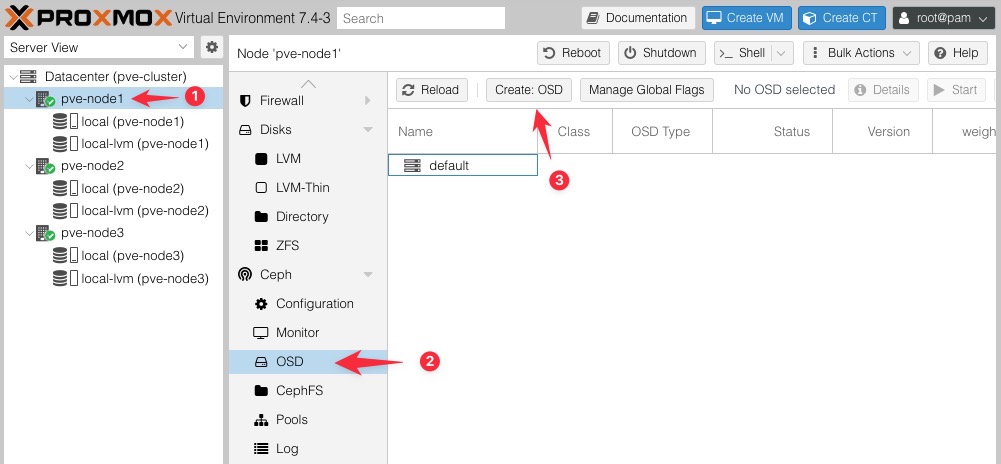Go to the CephFS page
The width and height of the screenshot is (1001, 464).
(x=308, y=391)
